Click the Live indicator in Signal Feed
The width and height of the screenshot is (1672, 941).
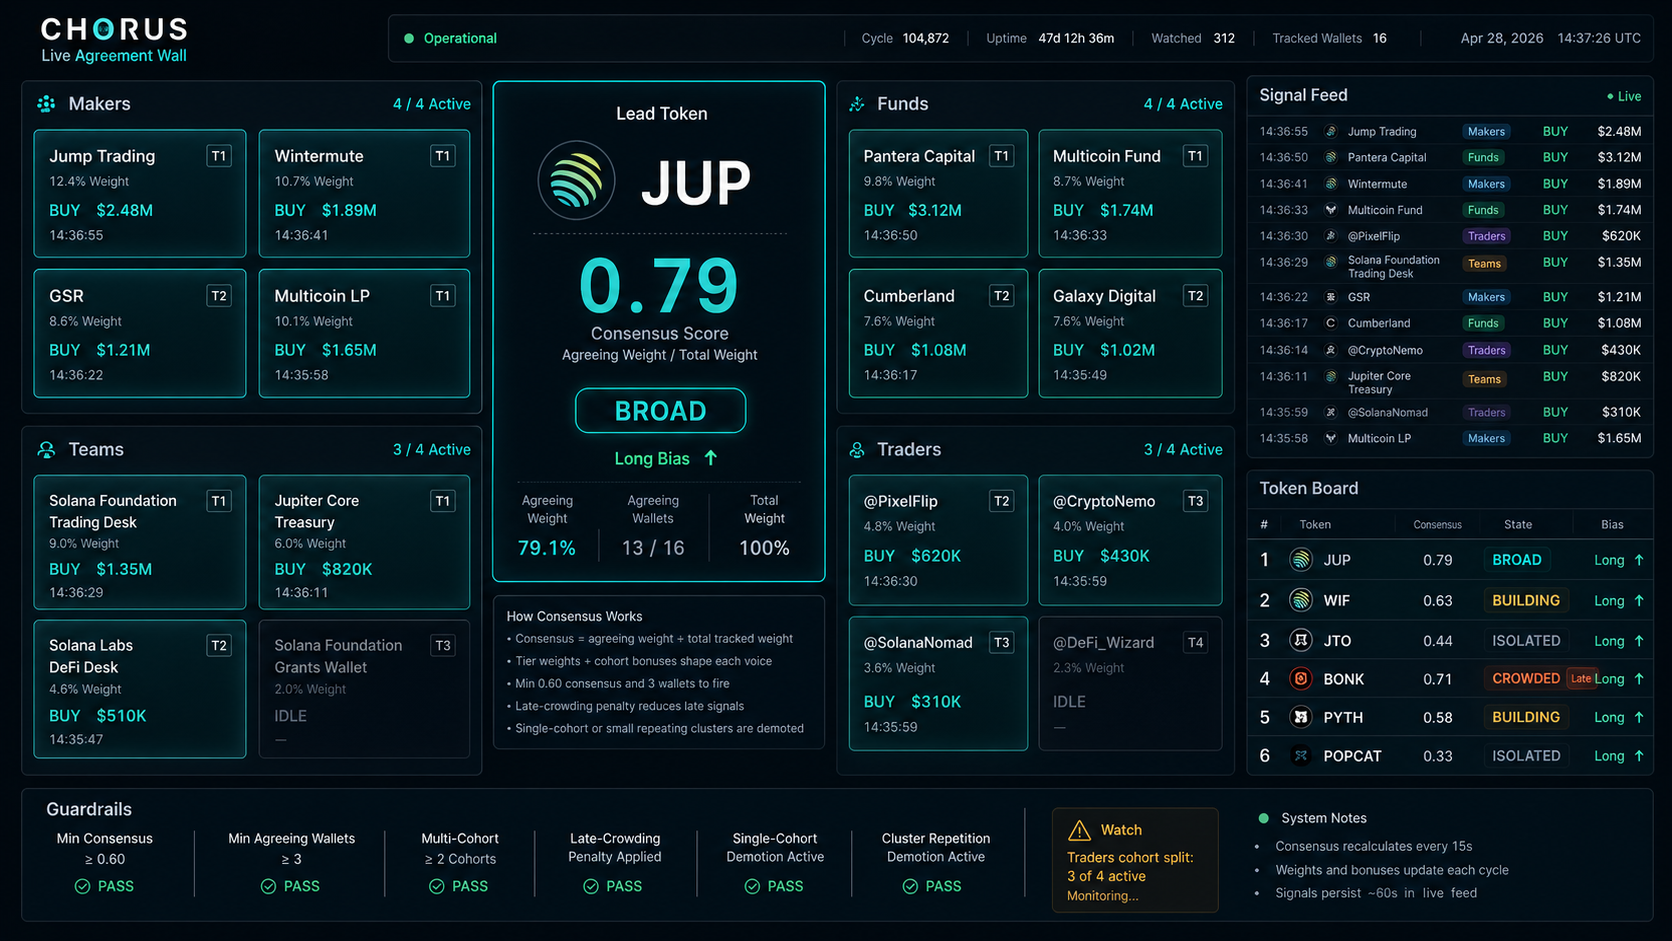(1624, 96)
